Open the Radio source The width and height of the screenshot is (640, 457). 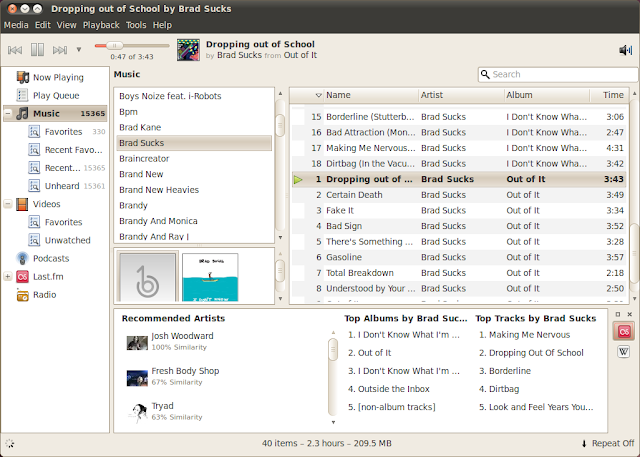point(36,295)
